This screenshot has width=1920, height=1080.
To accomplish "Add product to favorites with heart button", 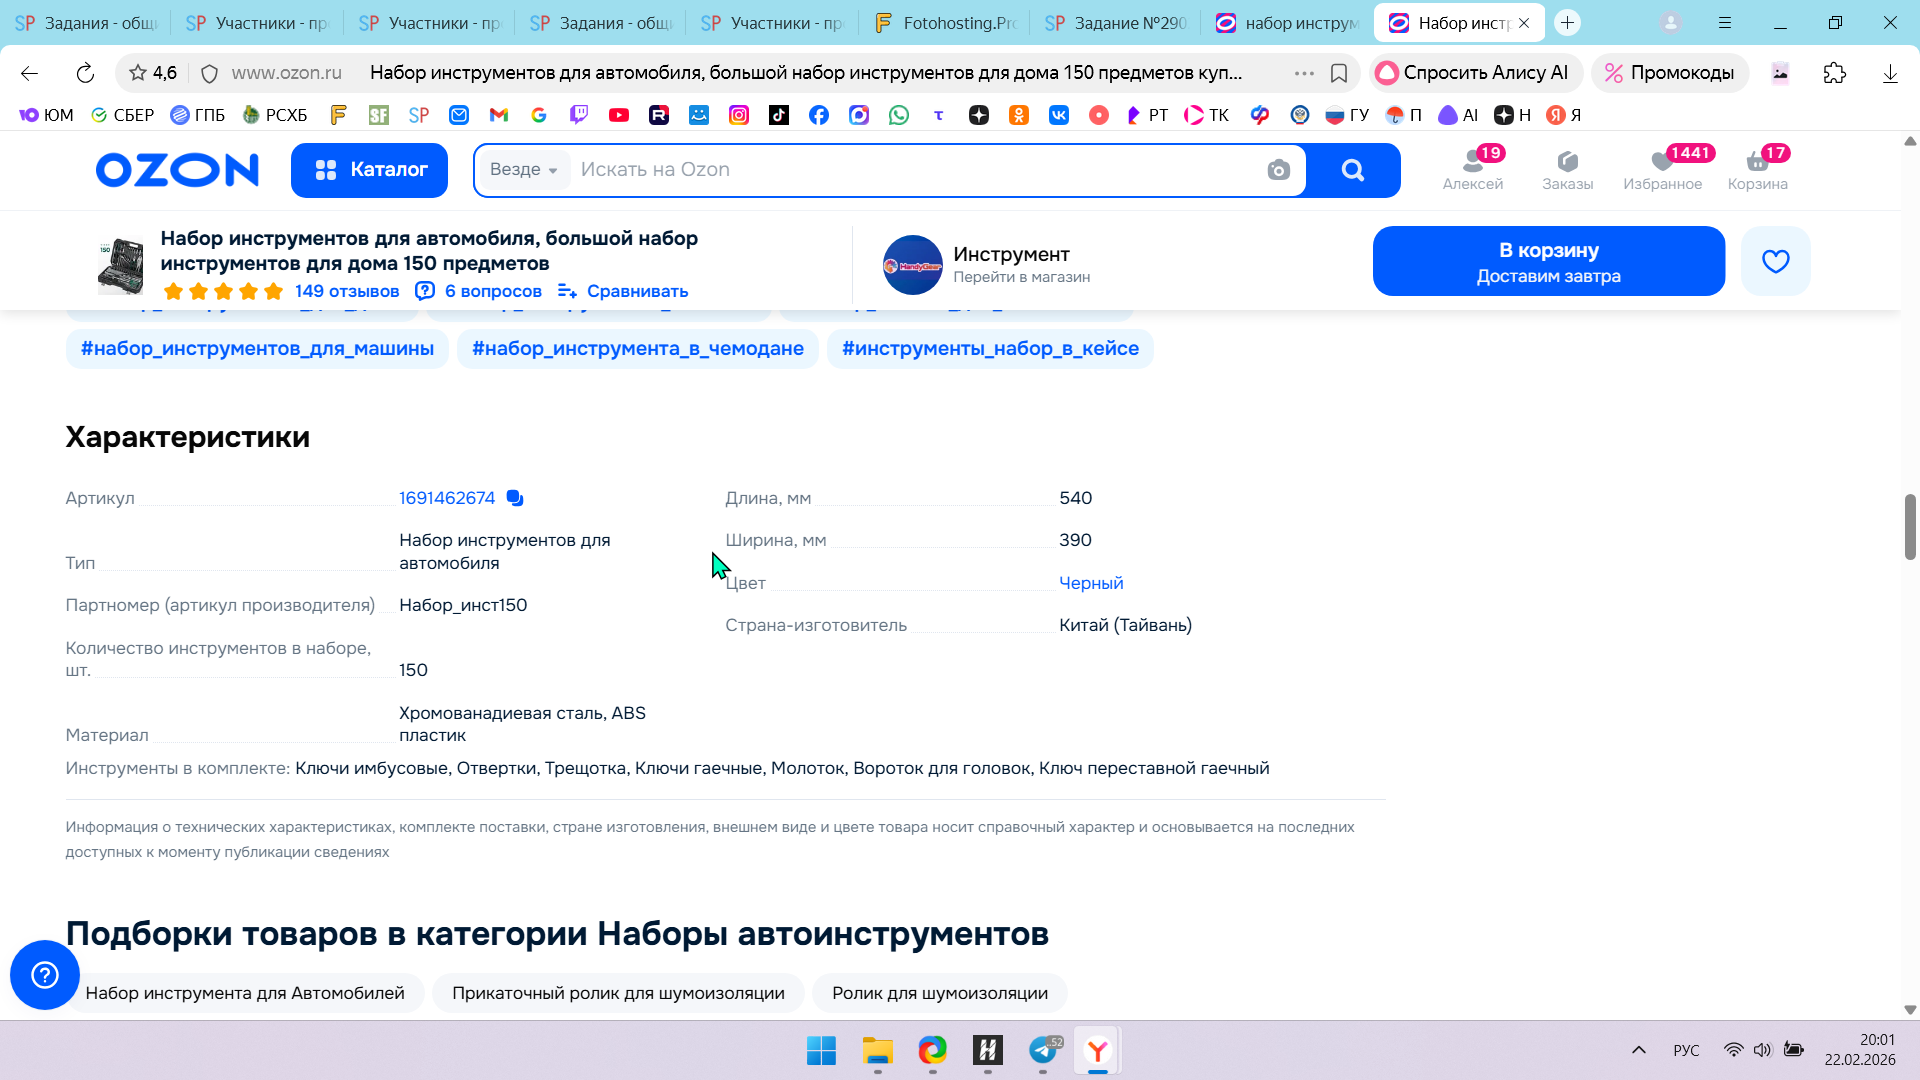I will (x=1775, y=261).
